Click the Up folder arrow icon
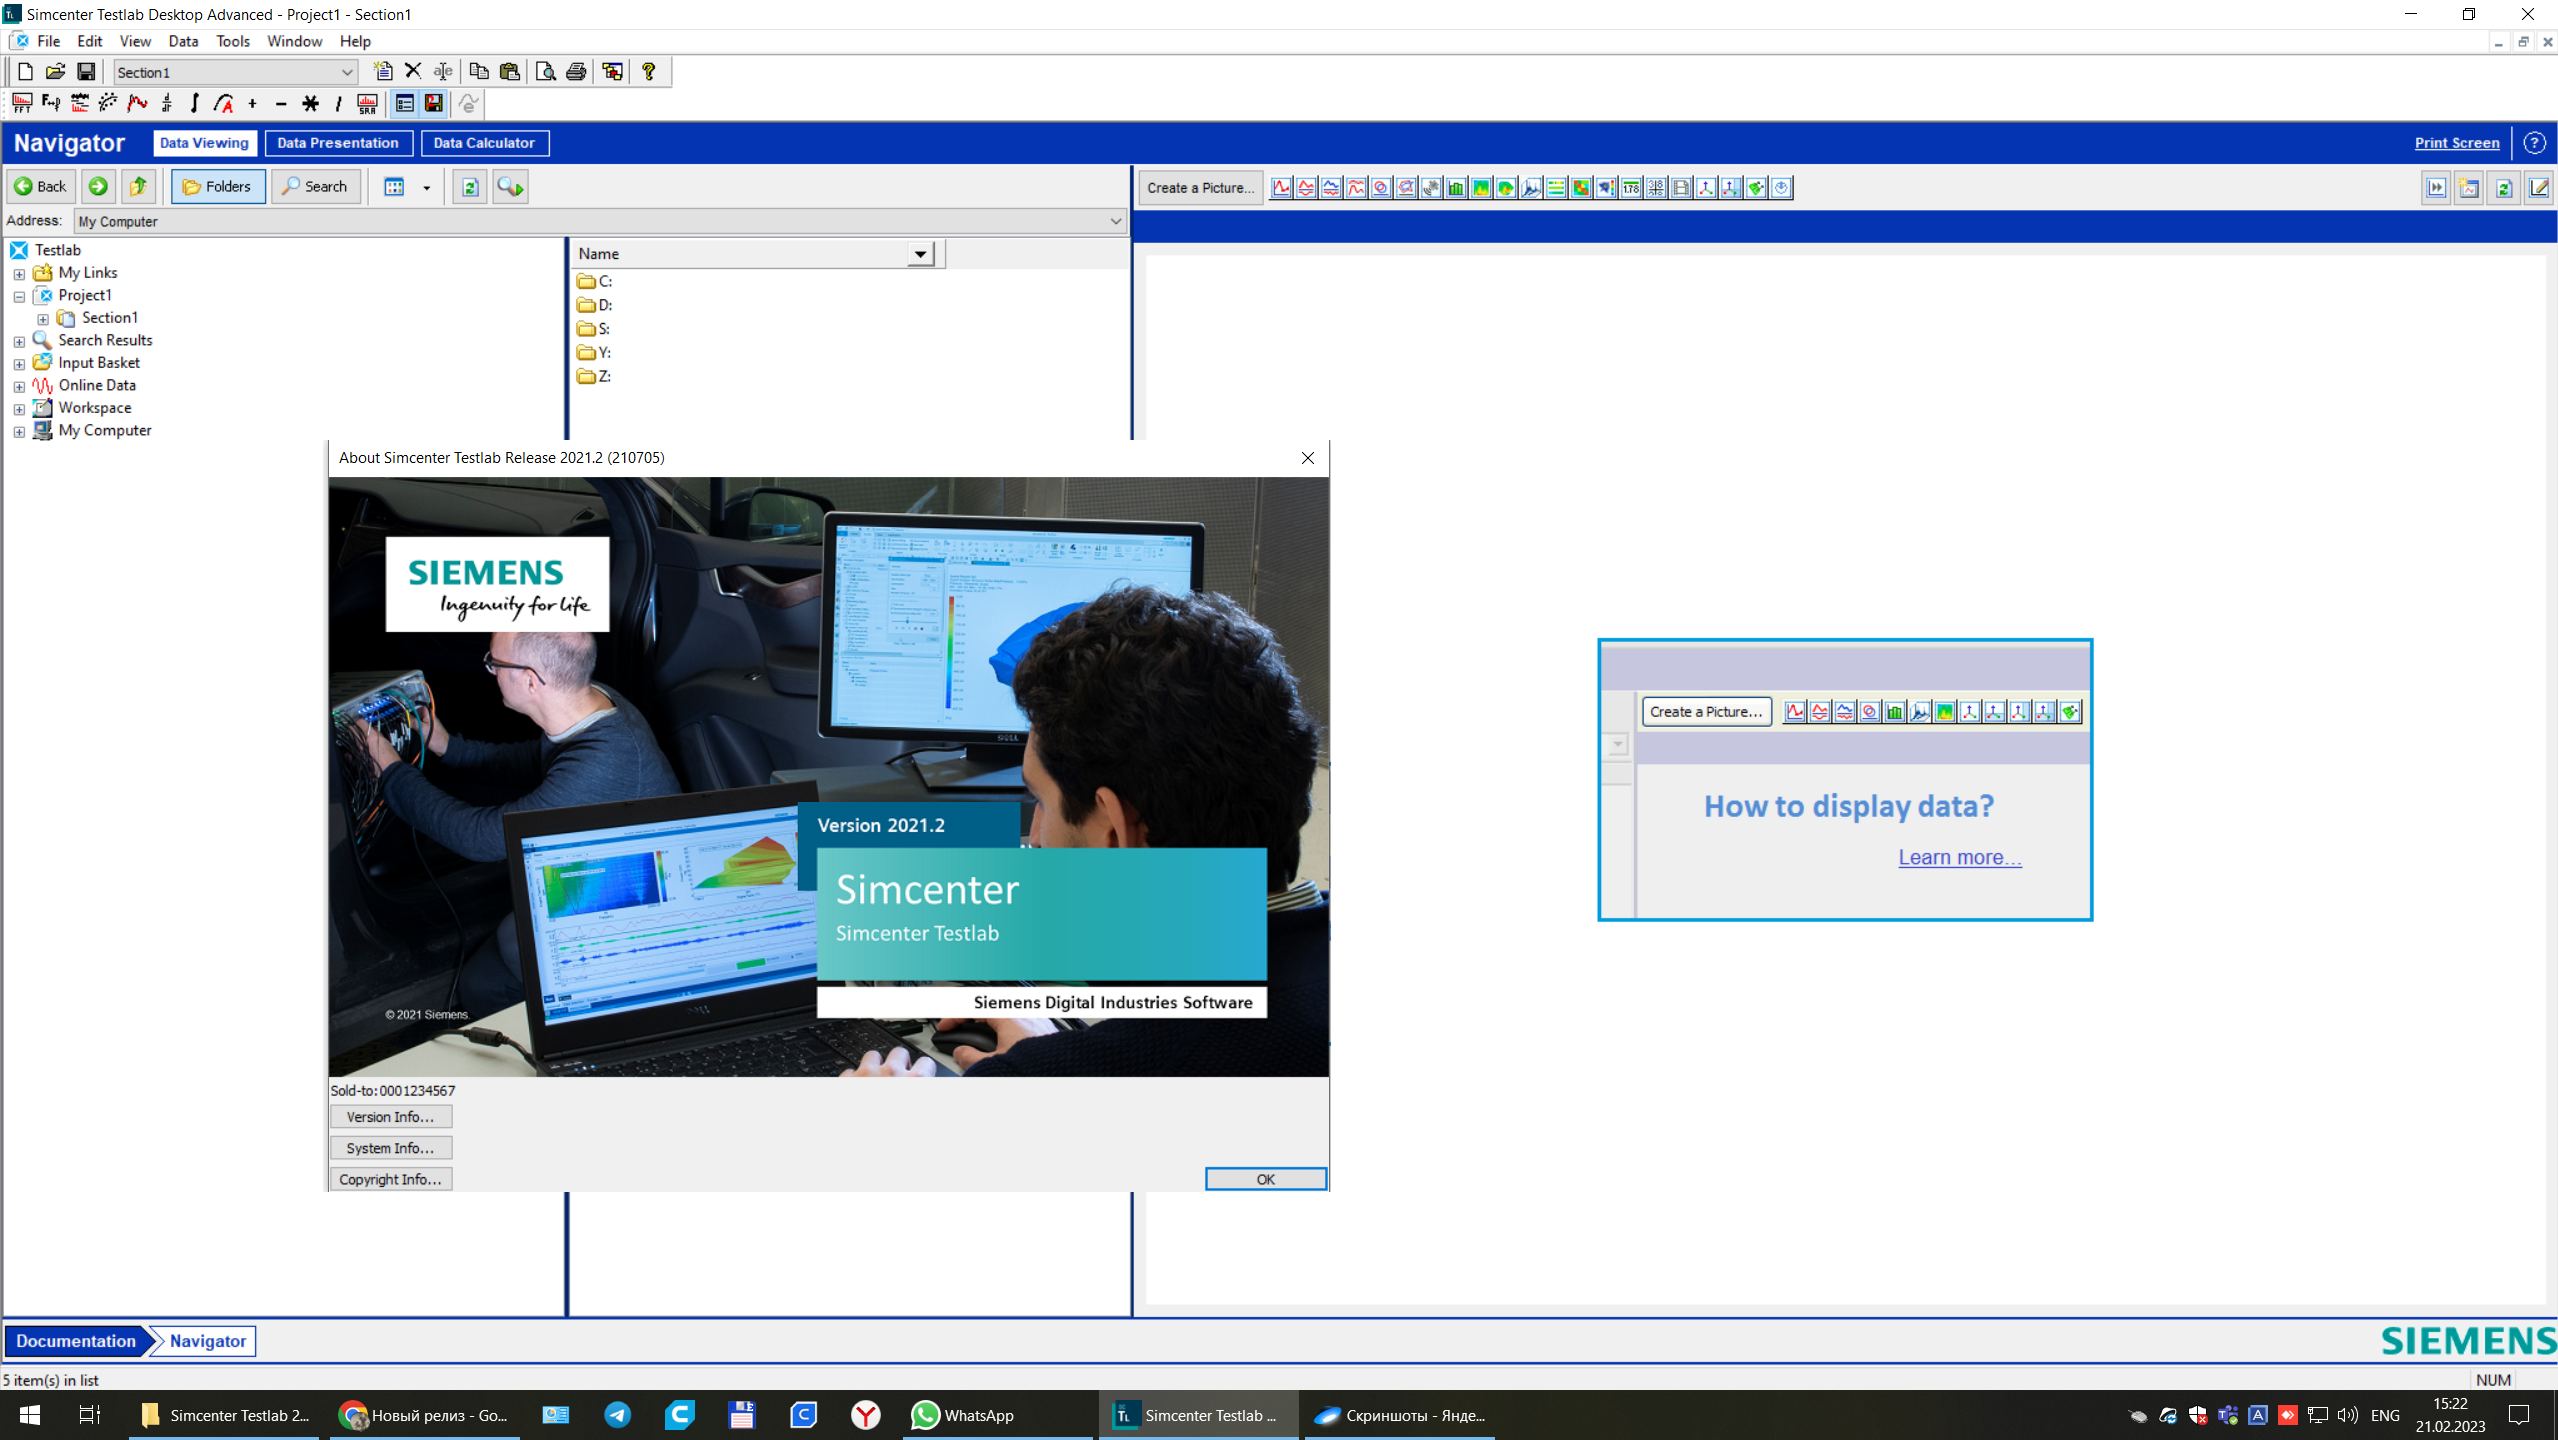The height and width of the screenshot is (1440, 2558). pyautogui.click(x=138, y=186)
